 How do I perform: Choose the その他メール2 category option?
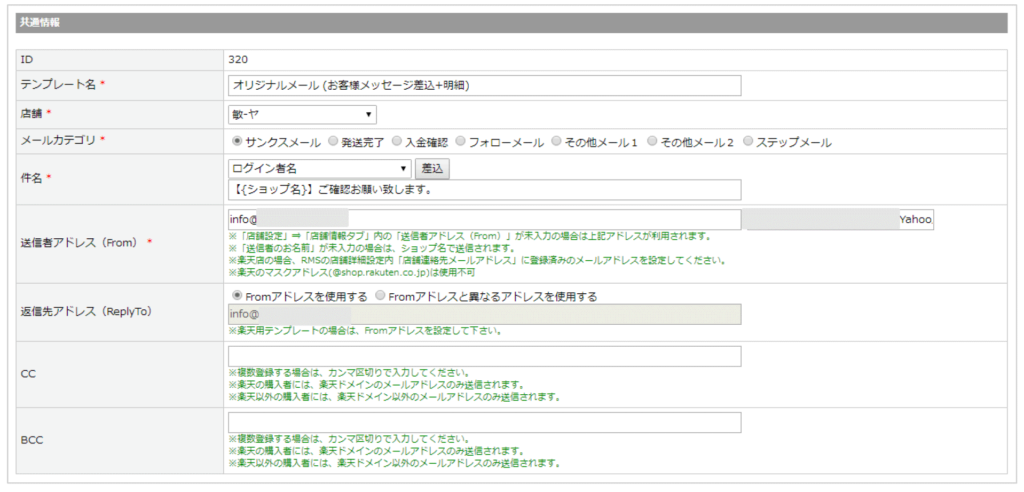coord(652,142)
